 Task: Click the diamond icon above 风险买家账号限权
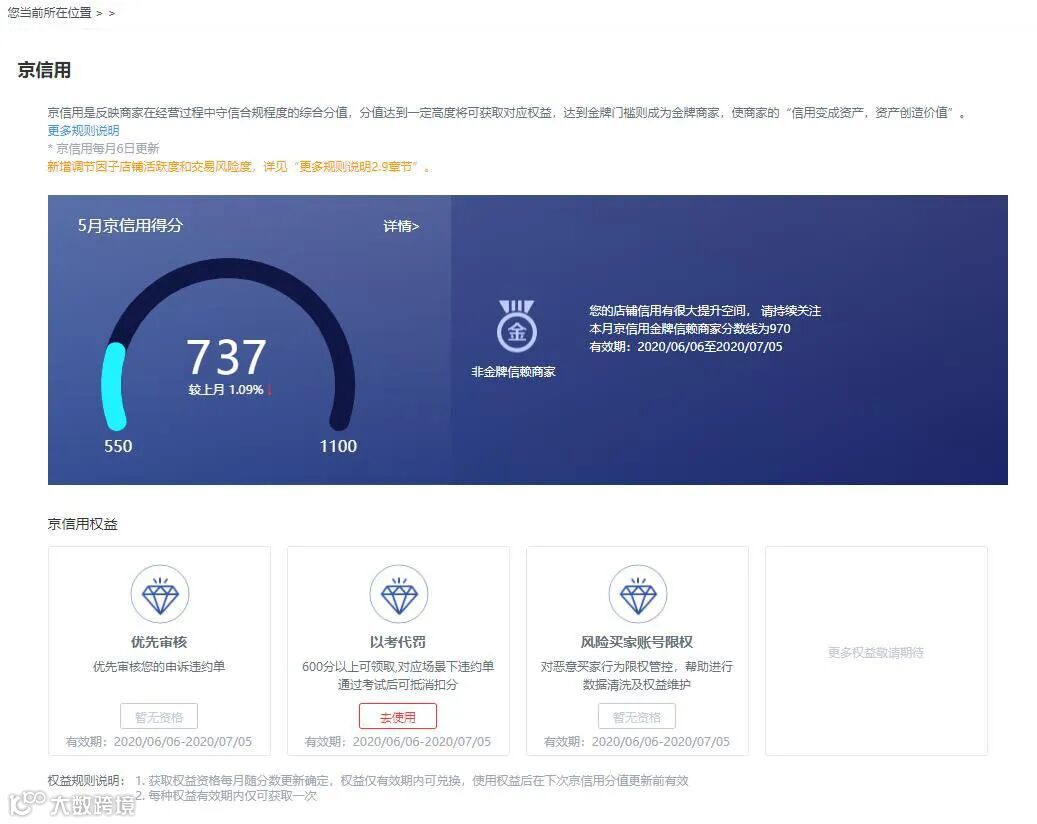[638, 594]
